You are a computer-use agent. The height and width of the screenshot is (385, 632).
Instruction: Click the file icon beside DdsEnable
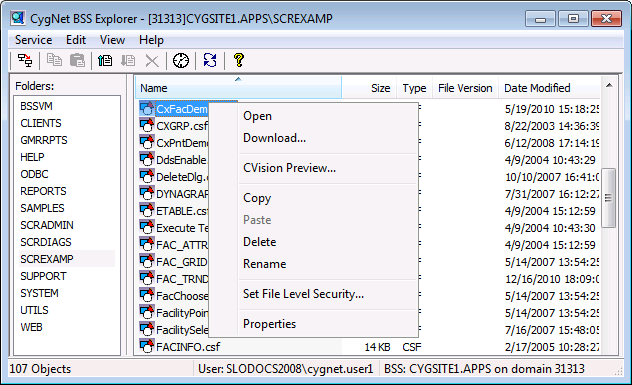147,159
